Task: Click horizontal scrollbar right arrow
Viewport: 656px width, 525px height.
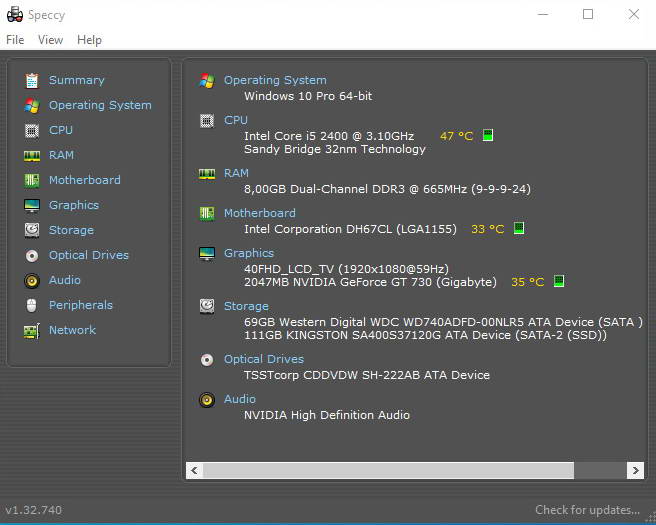Action: click(635, 470)
